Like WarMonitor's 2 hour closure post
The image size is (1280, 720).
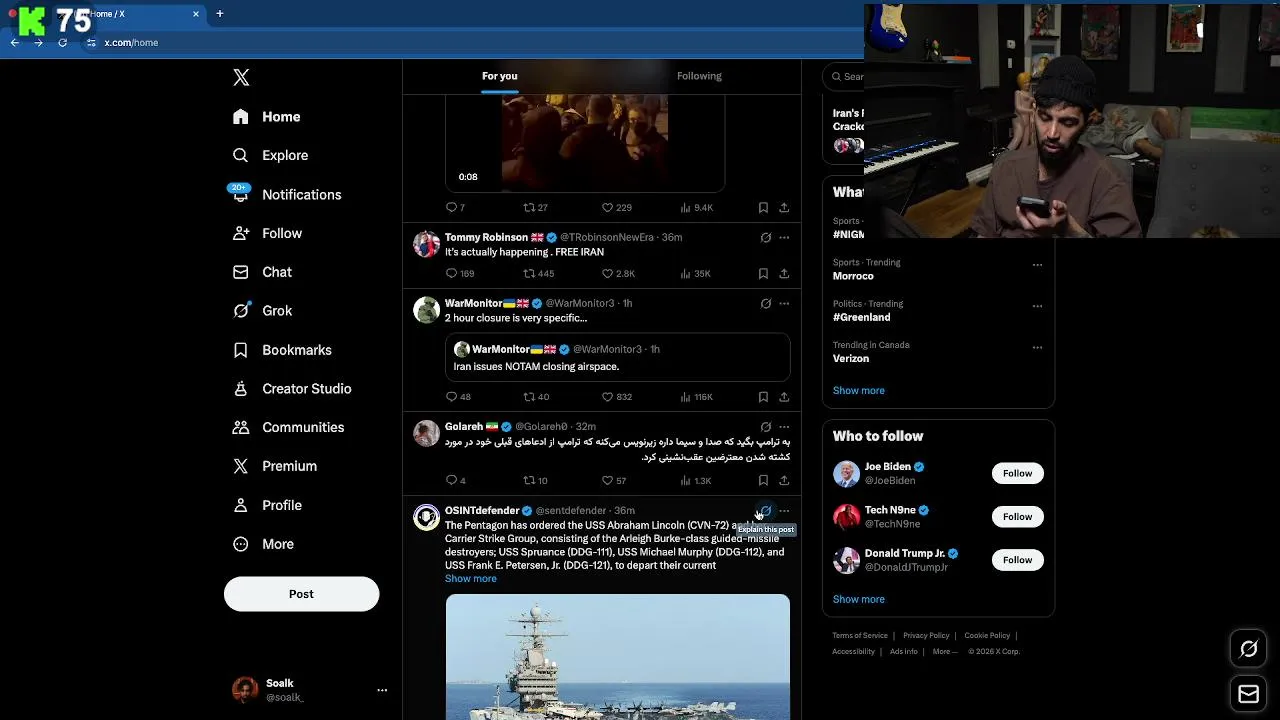point(617,397)
